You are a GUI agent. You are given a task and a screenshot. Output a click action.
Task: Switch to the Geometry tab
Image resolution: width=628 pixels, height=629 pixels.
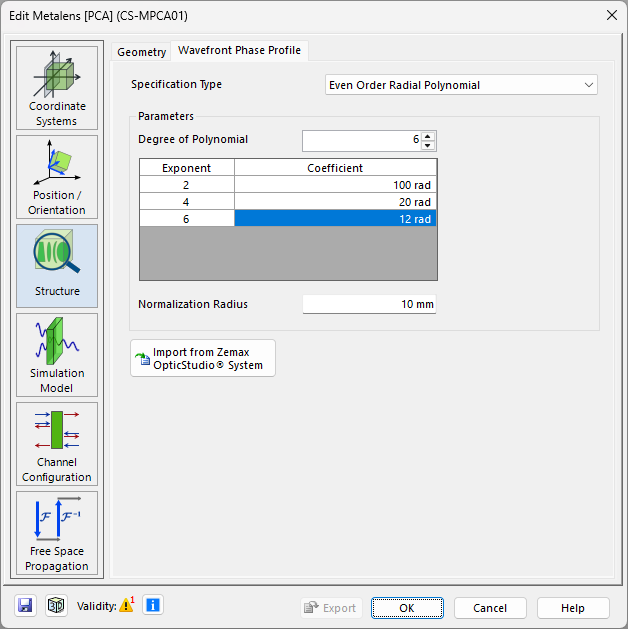click(x=142, y=52)
